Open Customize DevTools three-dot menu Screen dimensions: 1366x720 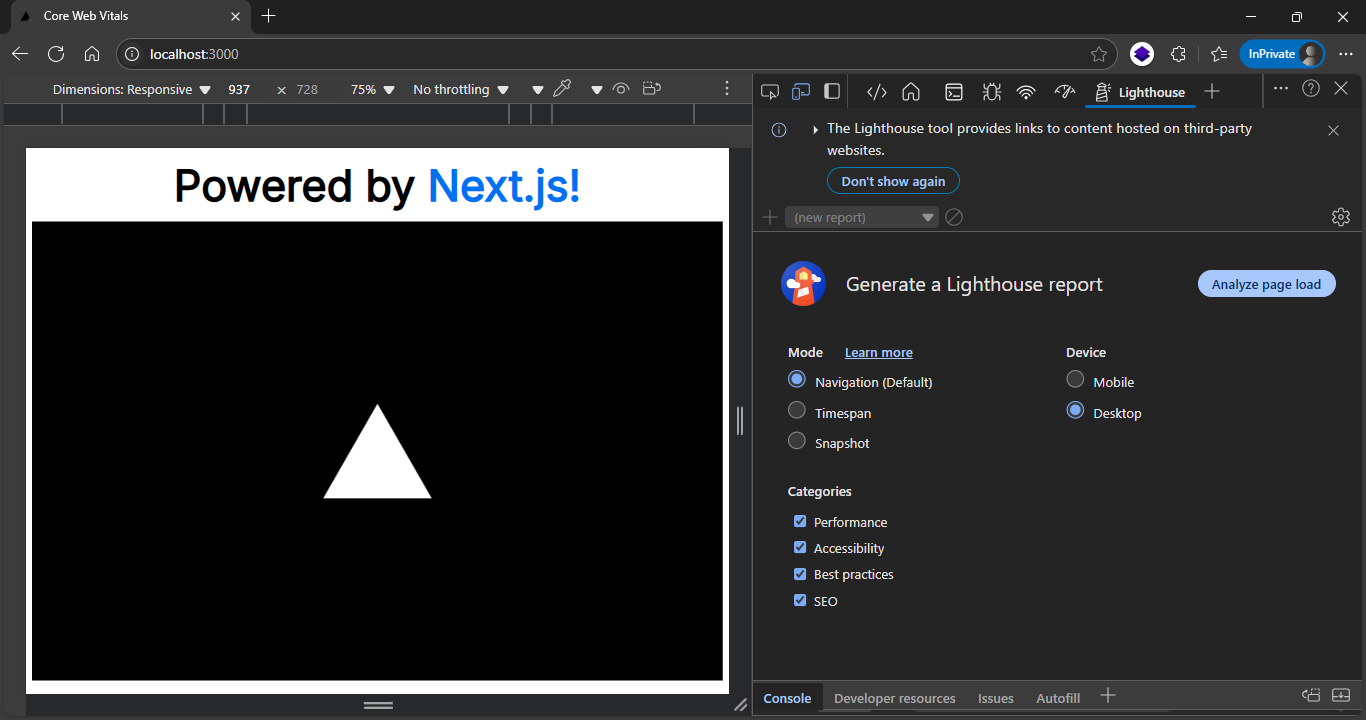coord(1281,88)
